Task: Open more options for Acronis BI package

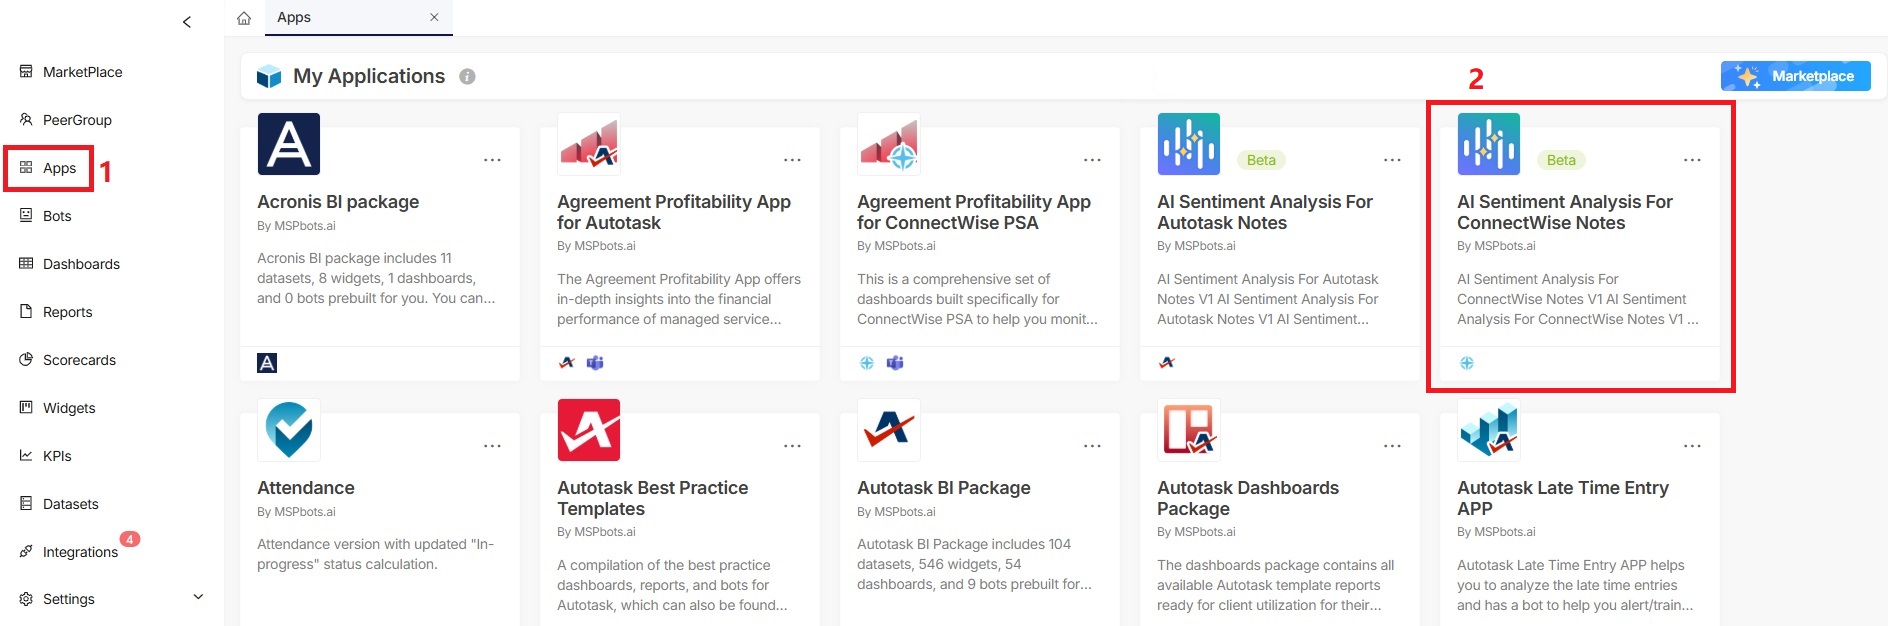Action: pos(492,160)
